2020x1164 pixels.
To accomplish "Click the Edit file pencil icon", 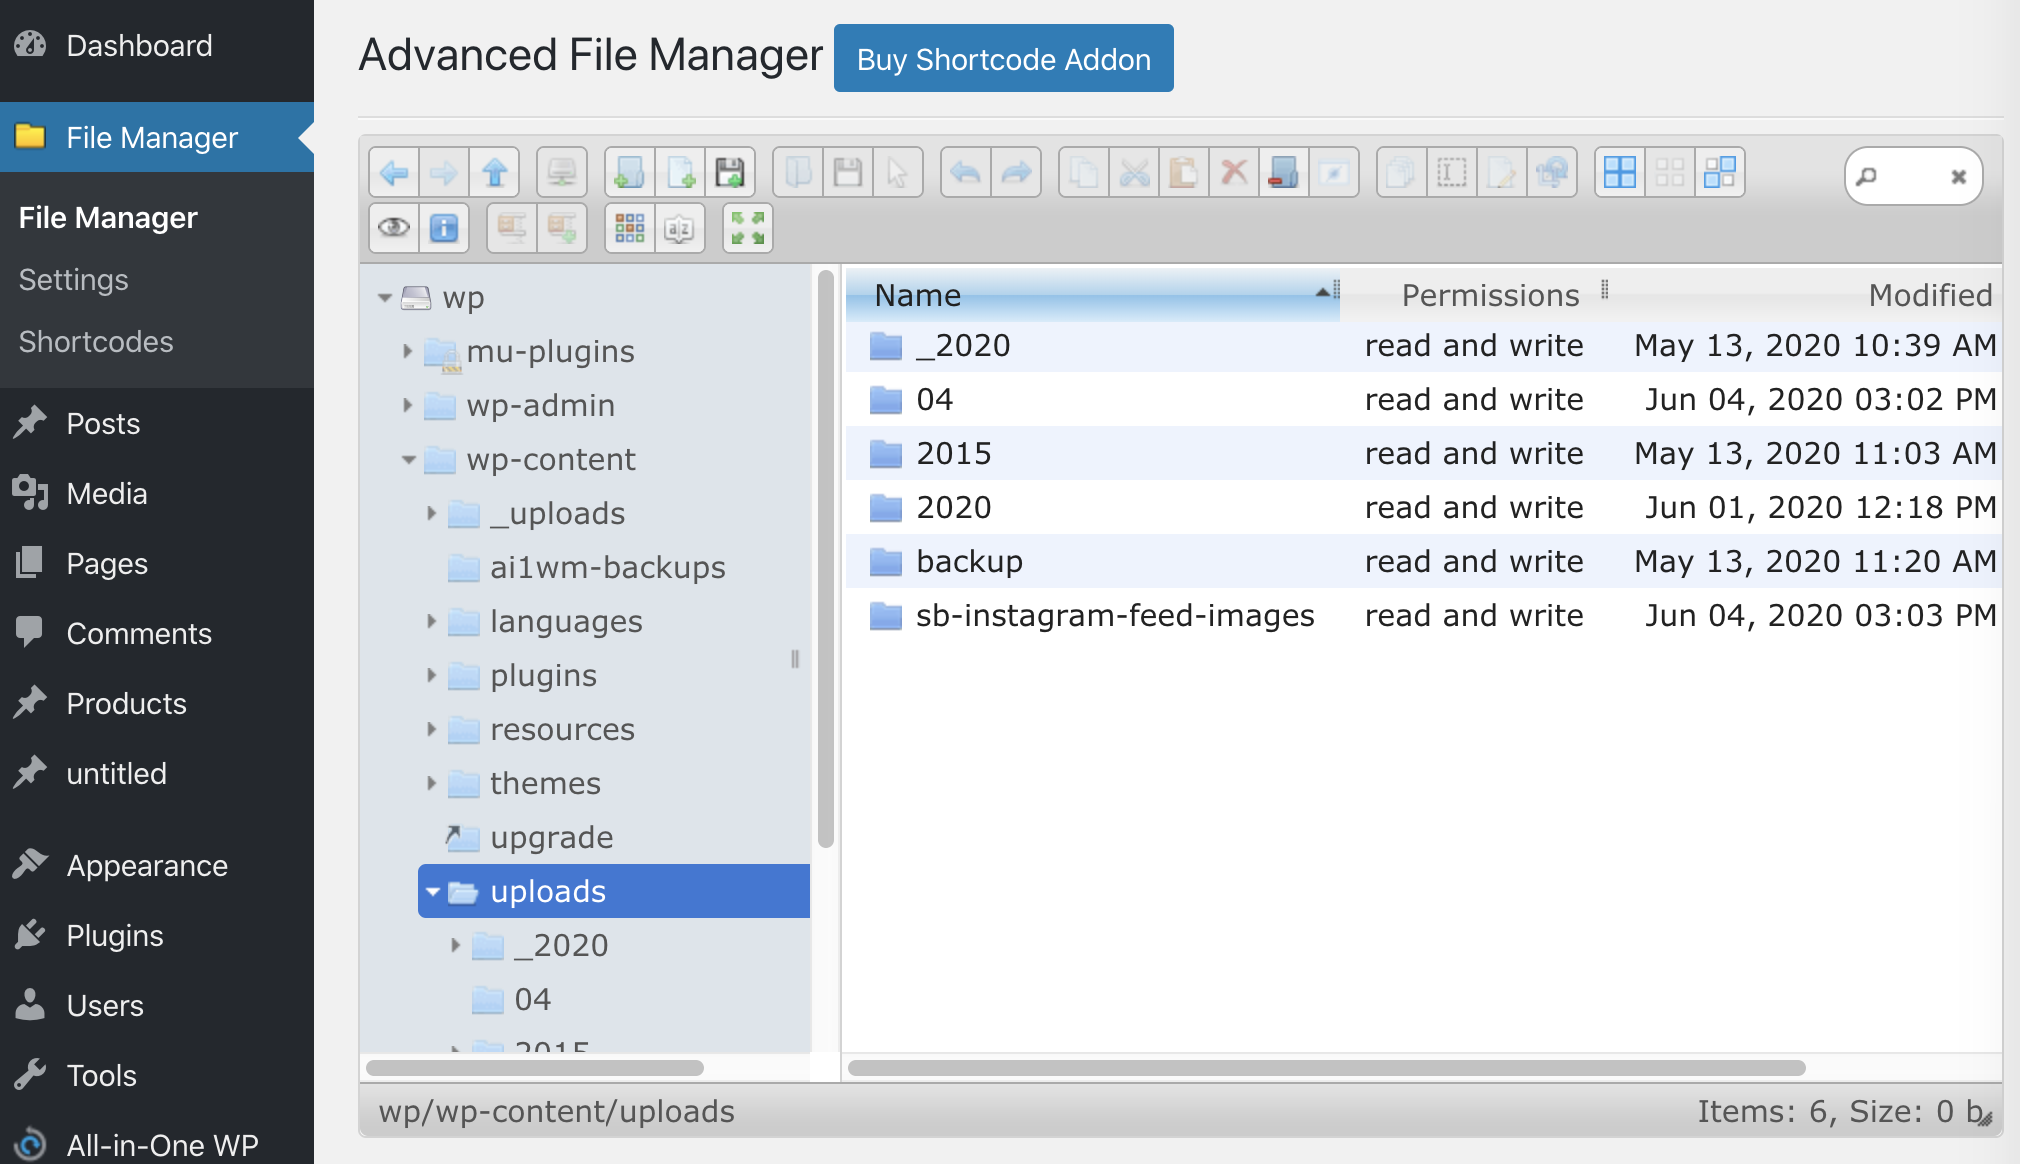I will tap(1502, 173).
